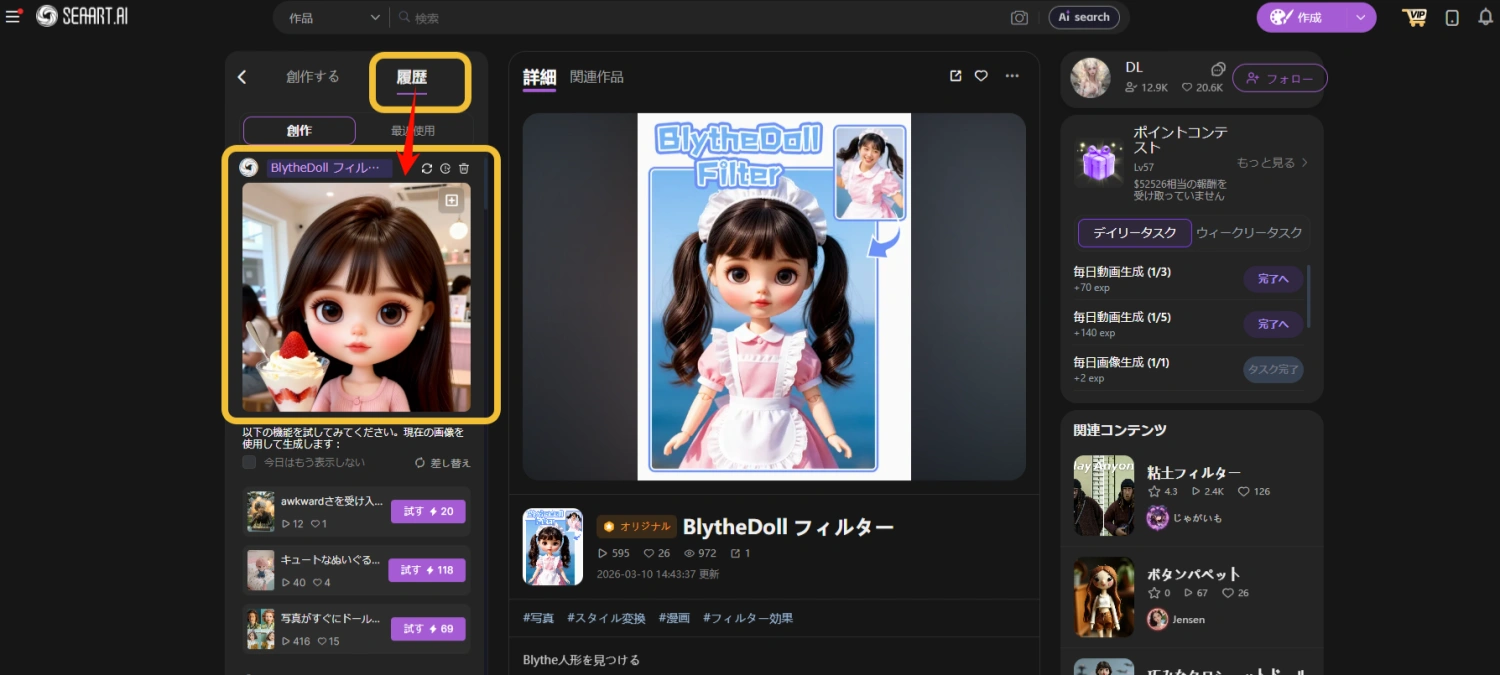Like the BlytheDoll artwork with the heart icon
This screenshot has height=675, width=1500.
981,75
